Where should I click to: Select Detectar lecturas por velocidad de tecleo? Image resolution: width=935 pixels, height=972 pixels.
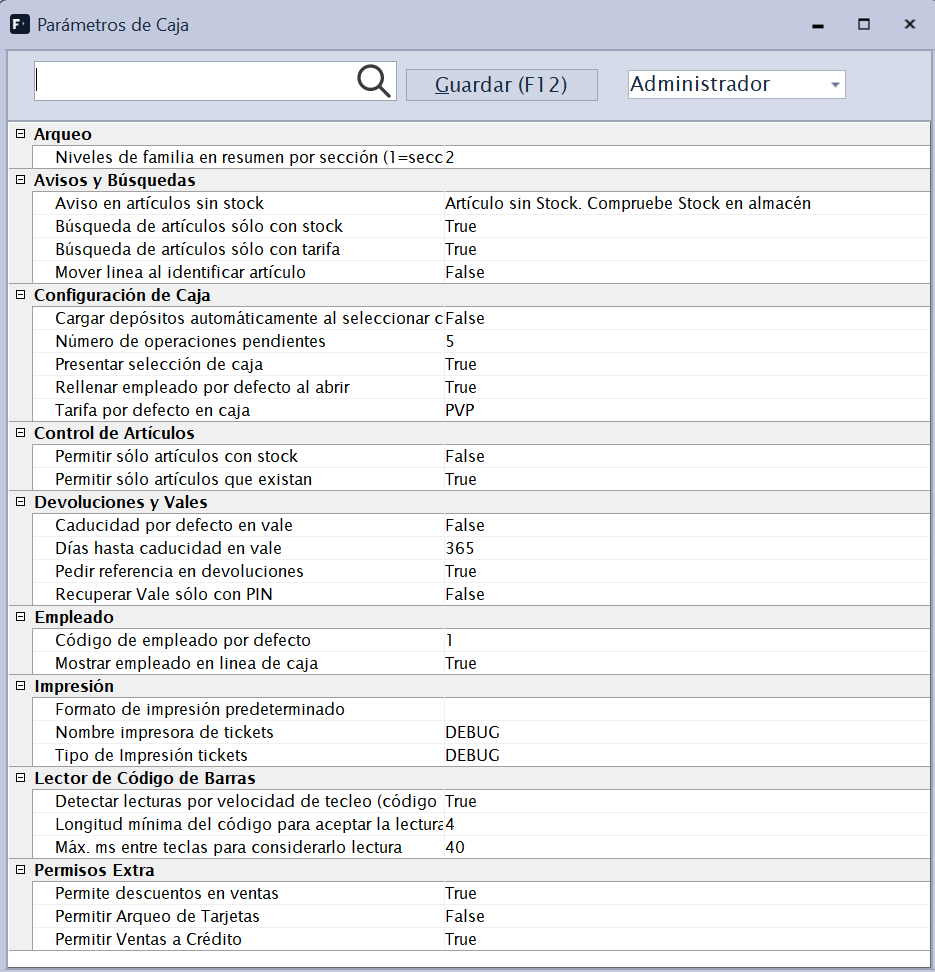481,801
